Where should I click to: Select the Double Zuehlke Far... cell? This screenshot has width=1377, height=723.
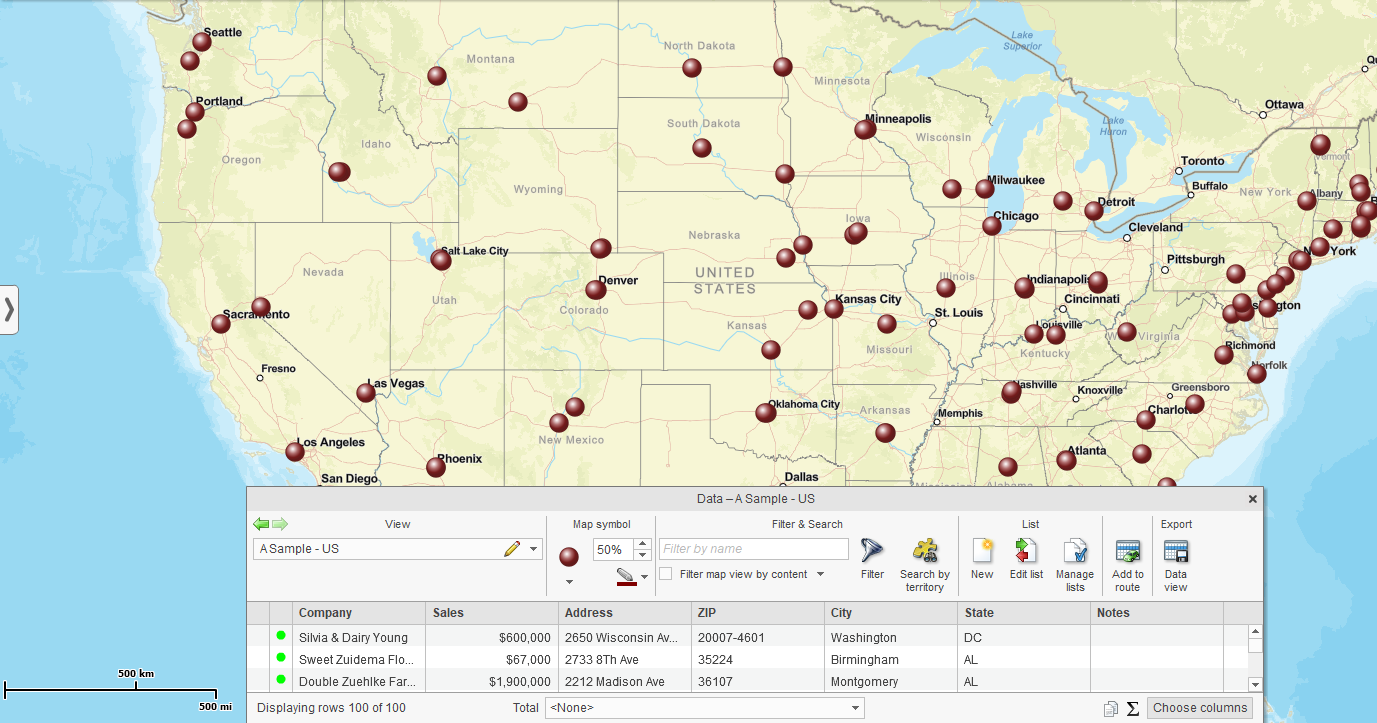[359, 681]
